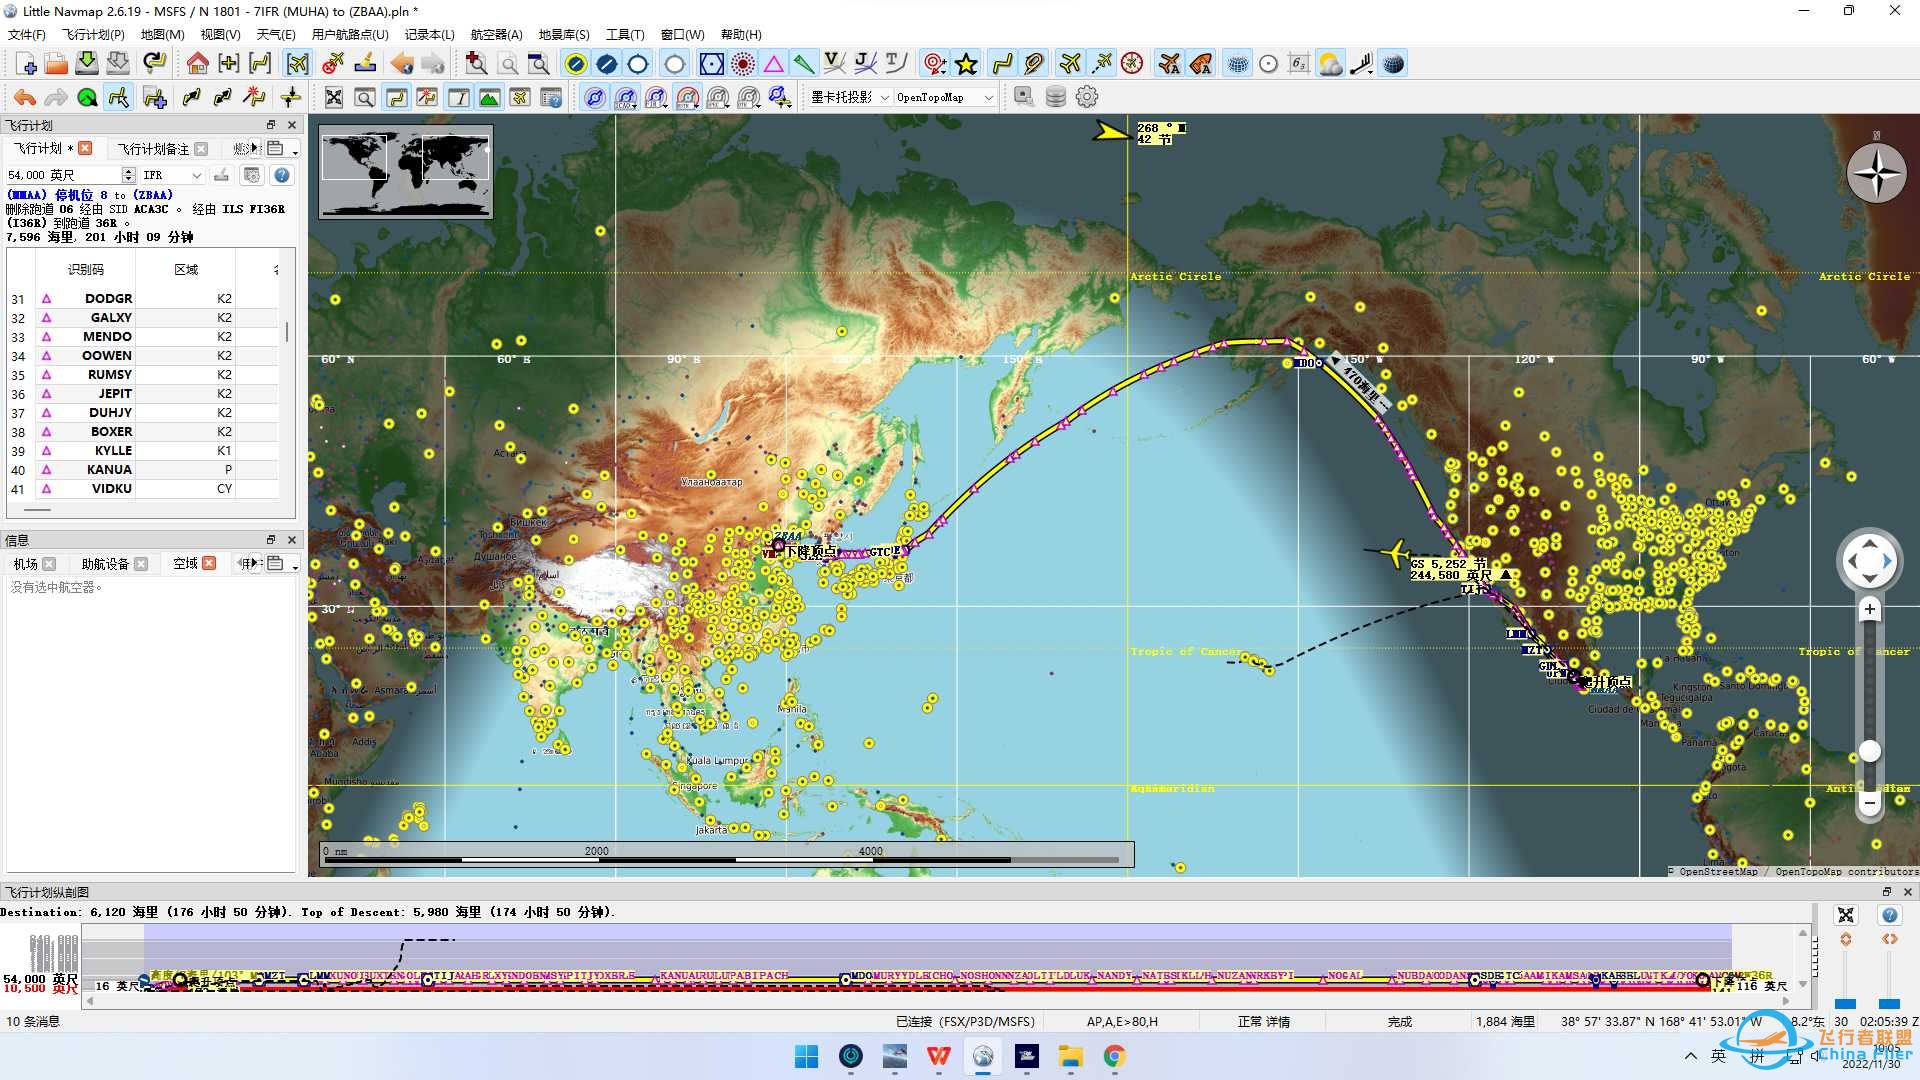Select the KANUA waypoint row
Screen dimensions: 1920x1080
coord(109,469)
